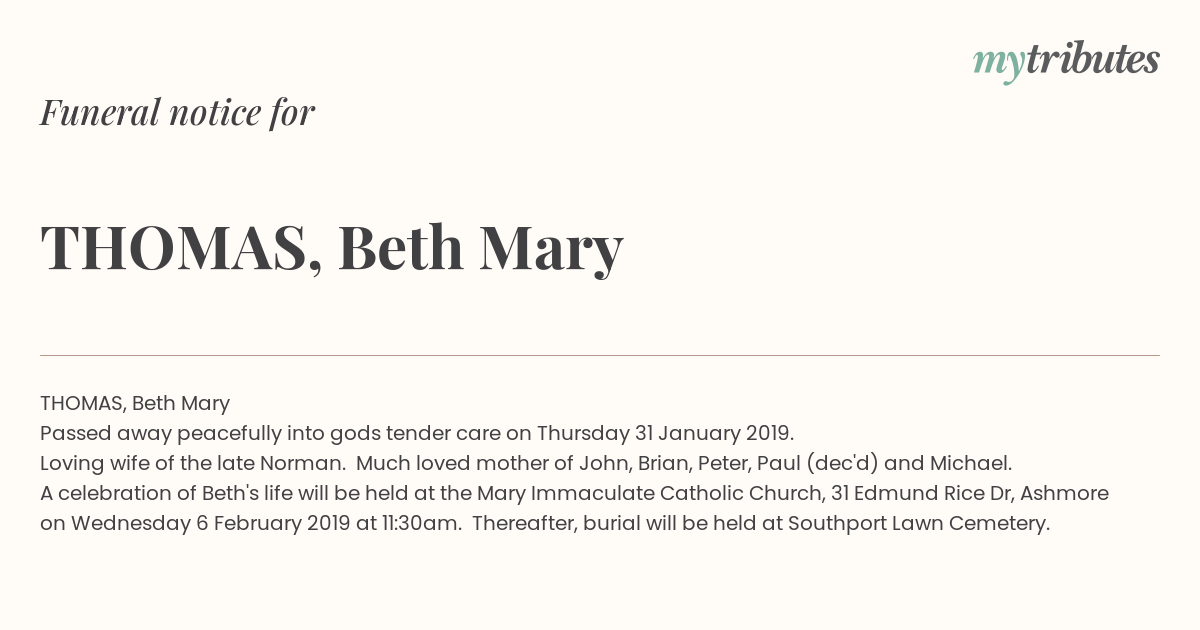Click the green "my" part of logo

click(x=999, y=65)
